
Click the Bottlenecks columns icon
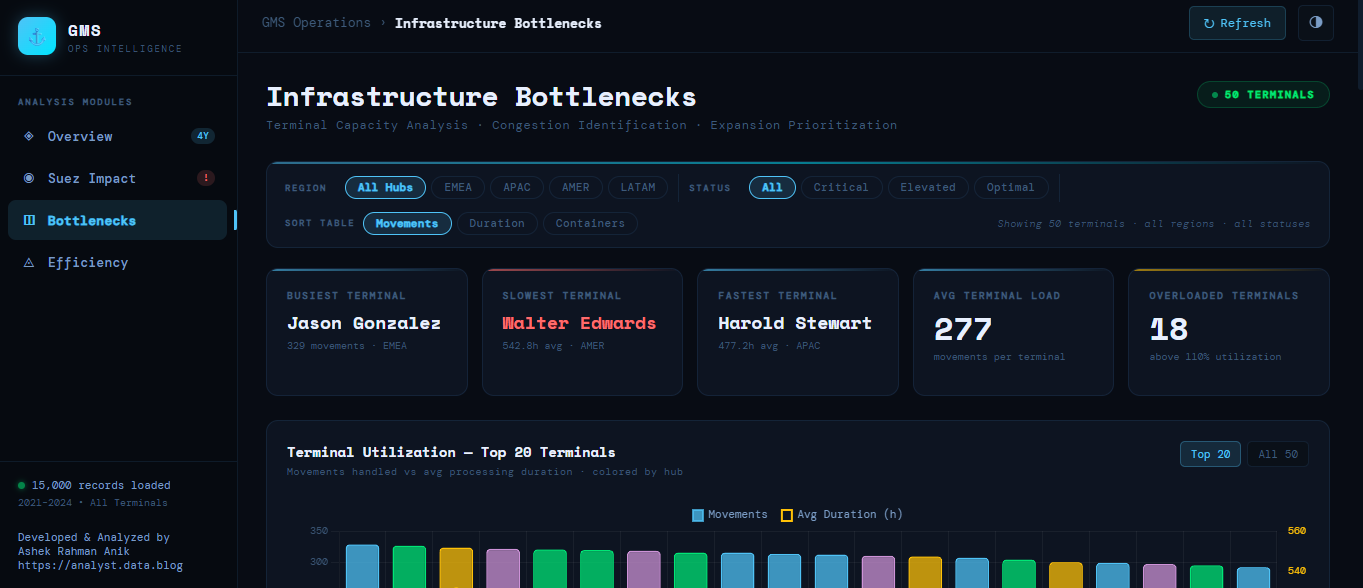(29, 220)
